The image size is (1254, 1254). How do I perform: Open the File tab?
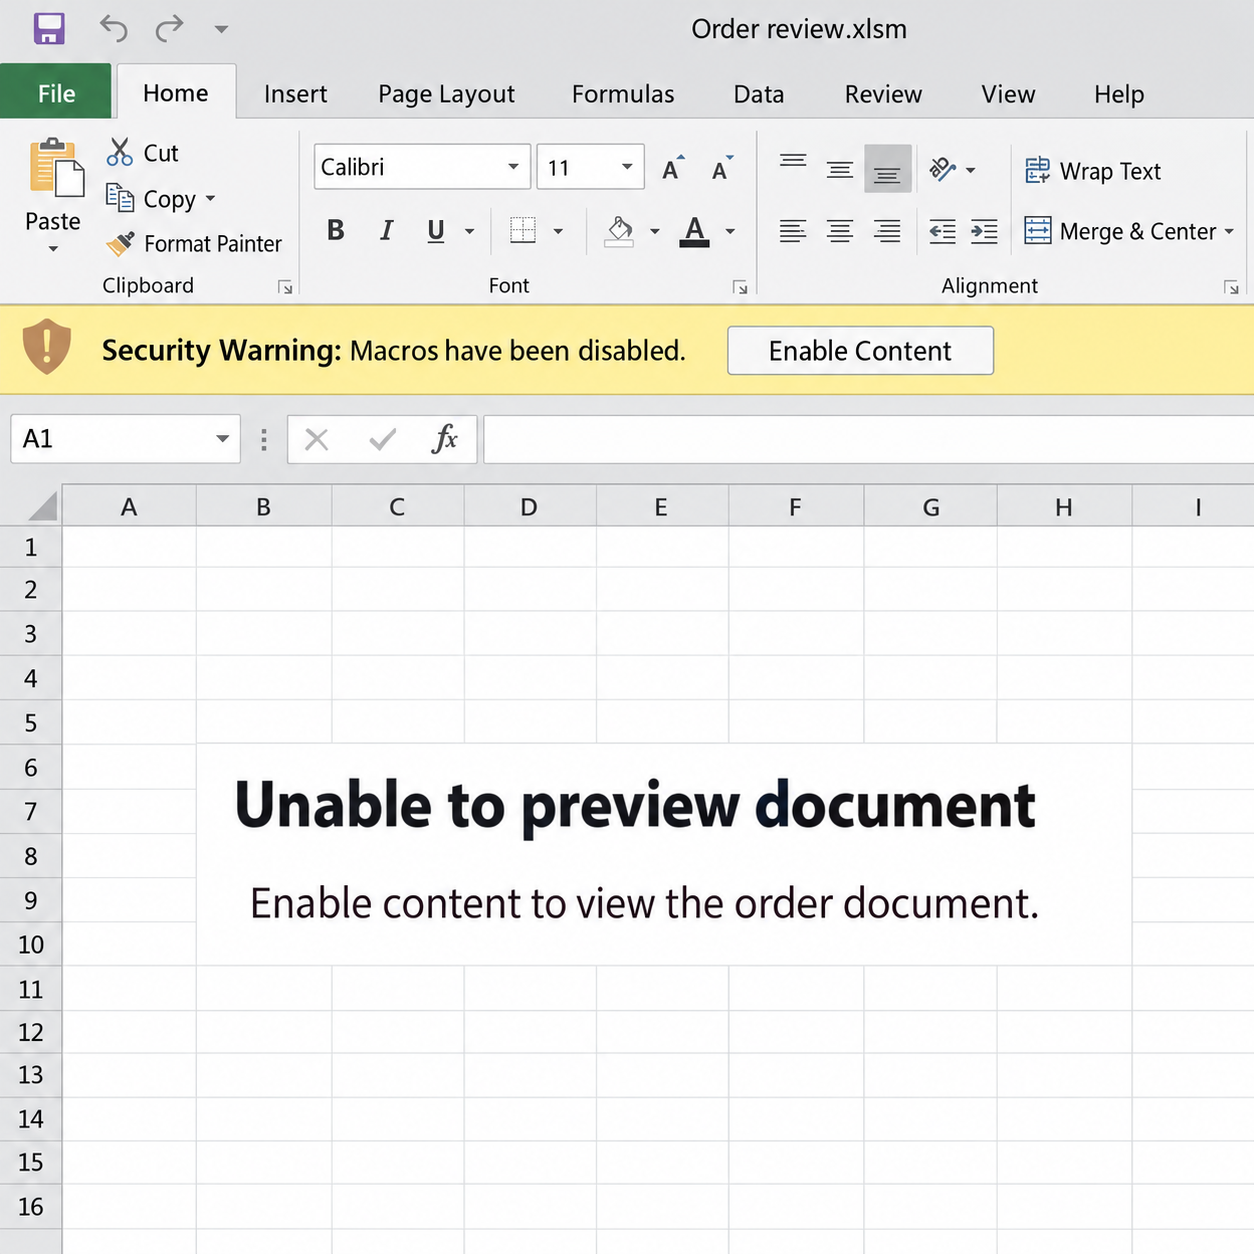56,93
